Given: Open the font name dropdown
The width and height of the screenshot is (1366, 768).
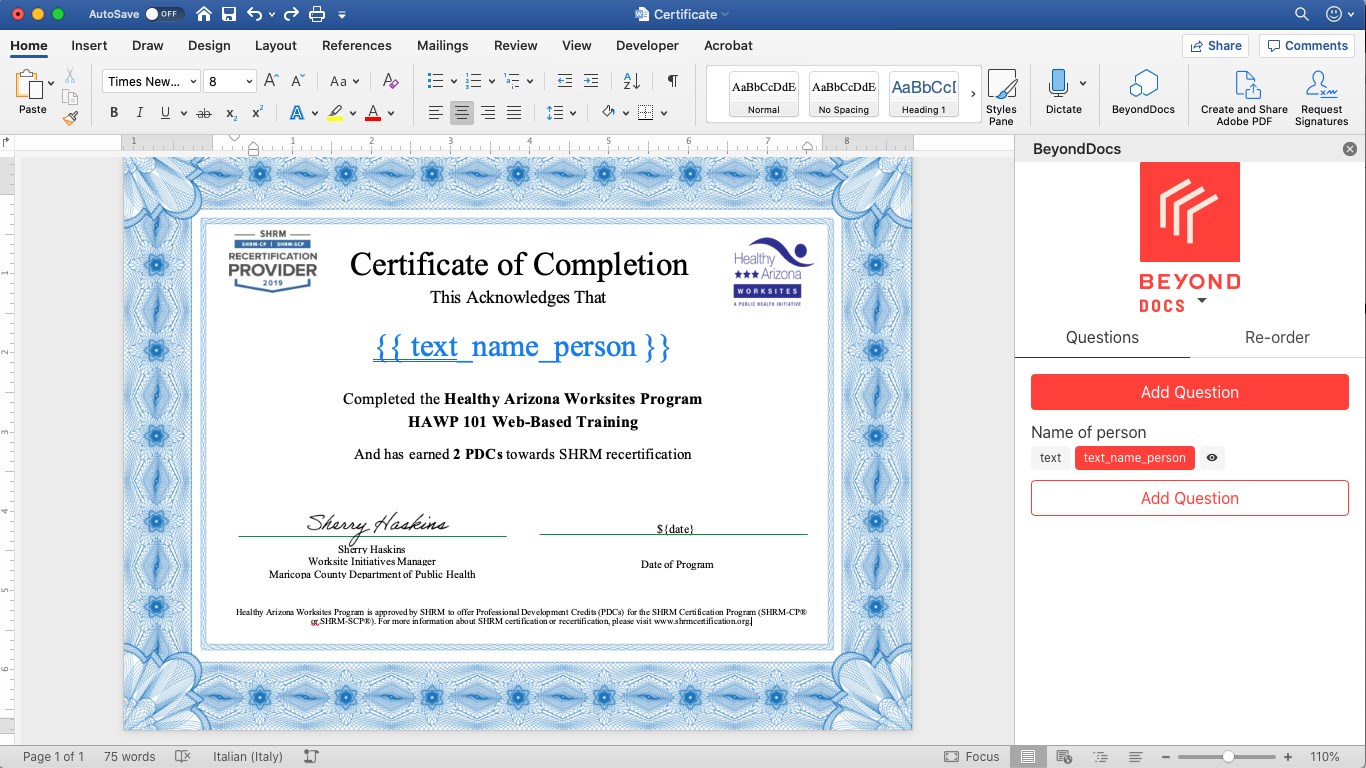Looking at the screenshot, I should (x=193, y=82).
